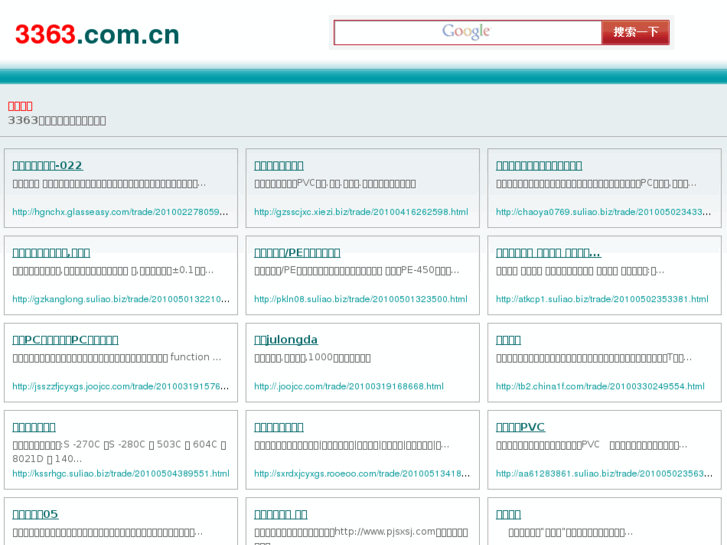The width and height of the screenshot is (727, 545).
Task: Click the description text containing ±0.1
Action: click(x=113, y=270)
